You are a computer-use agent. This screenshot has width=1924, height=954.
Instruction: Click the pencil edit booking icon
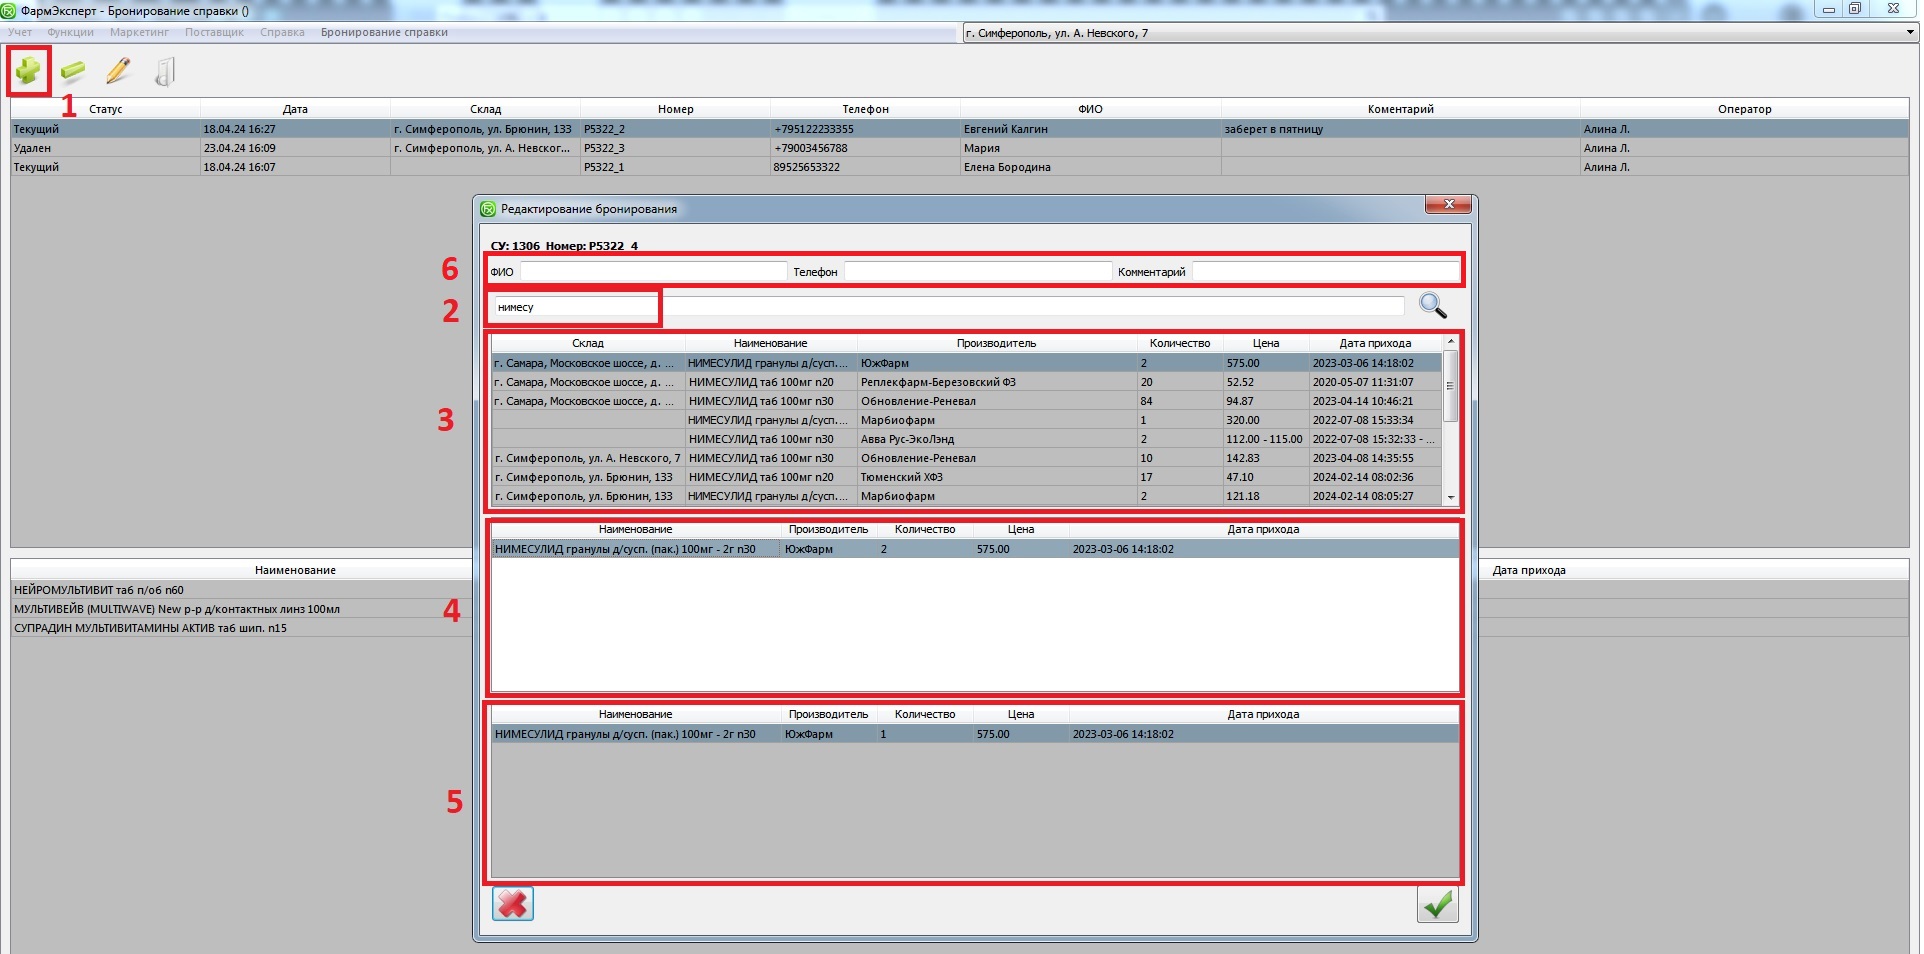pyautogui.click(x=118, y=71)
